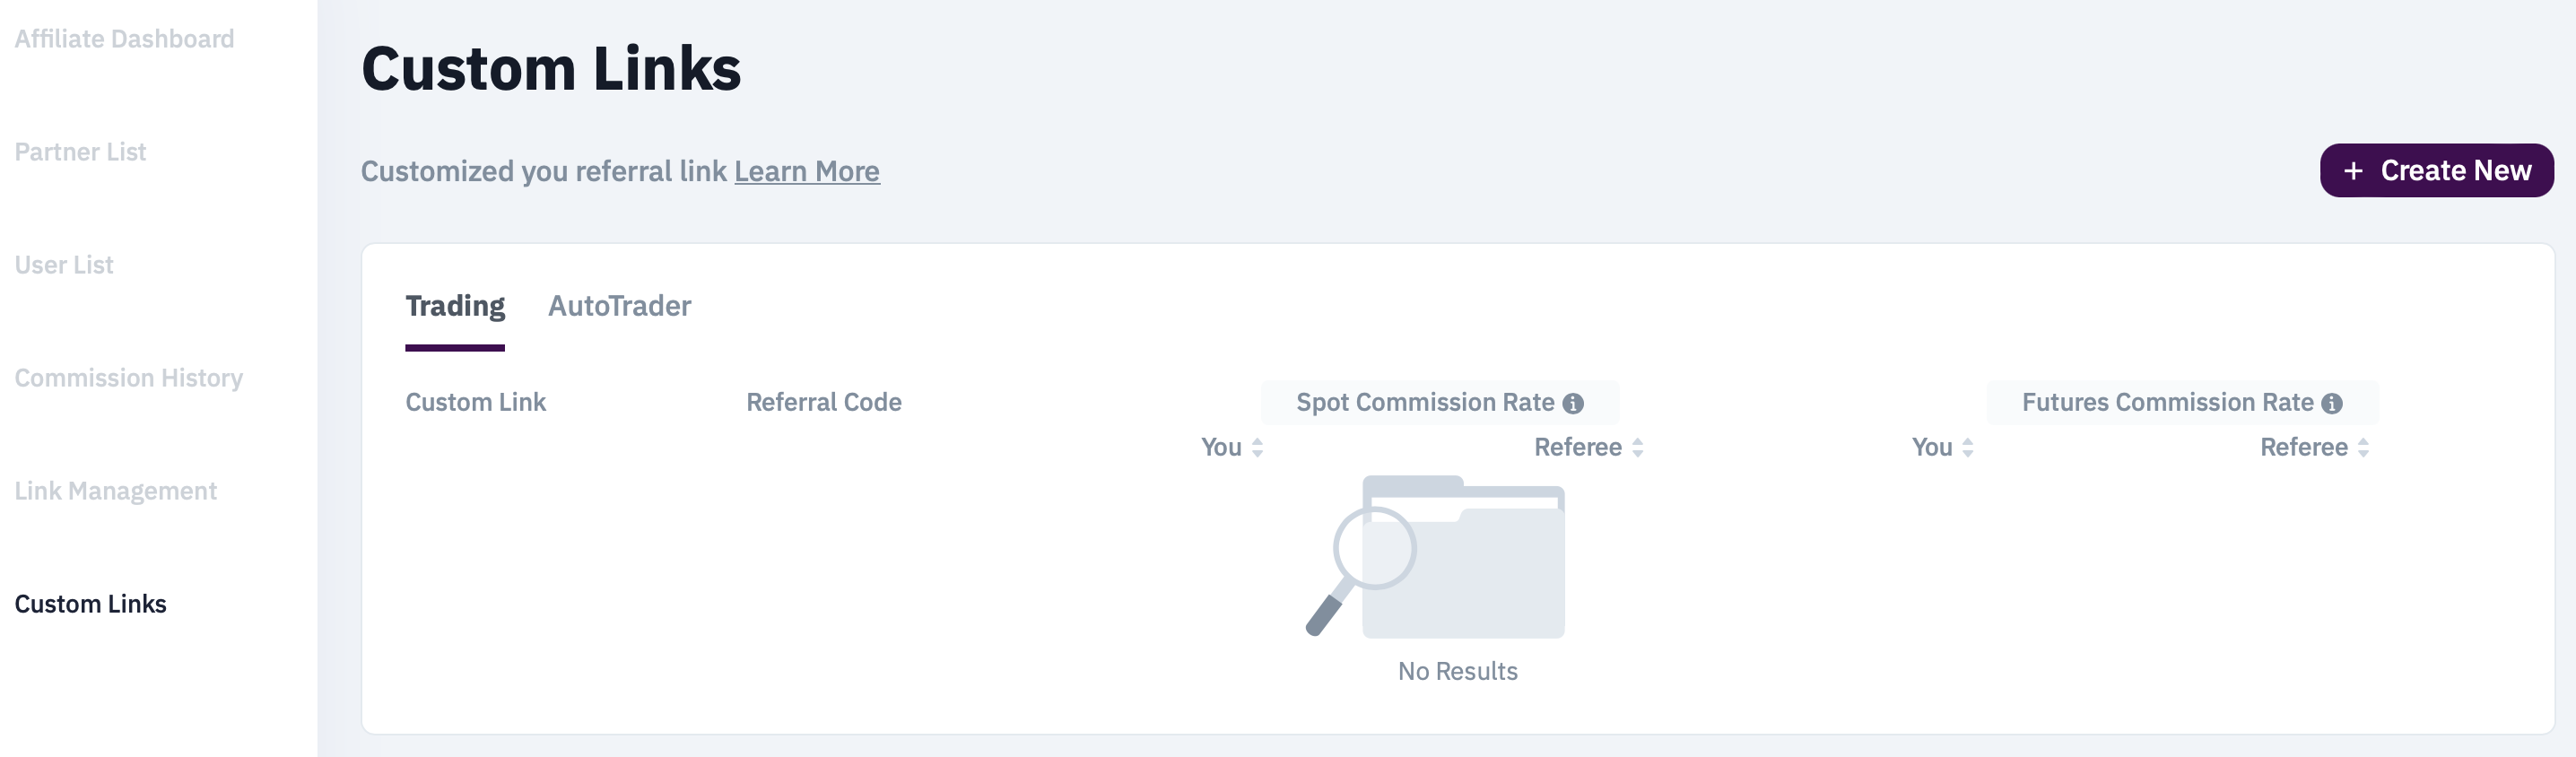Switch to the Trading tab

coord(455,306)
